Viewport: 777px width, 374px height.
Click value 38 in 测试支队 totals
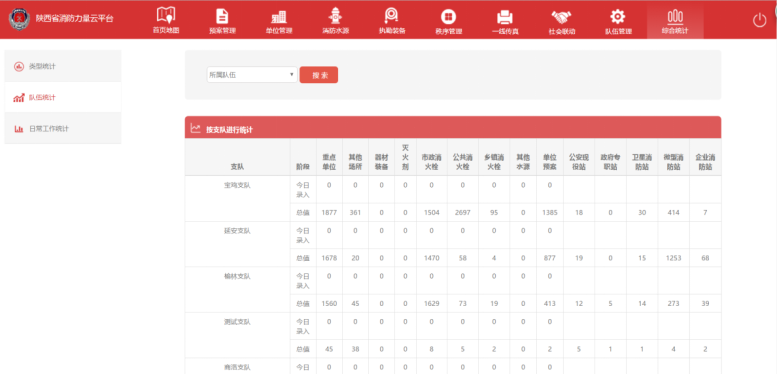(355, 349)
